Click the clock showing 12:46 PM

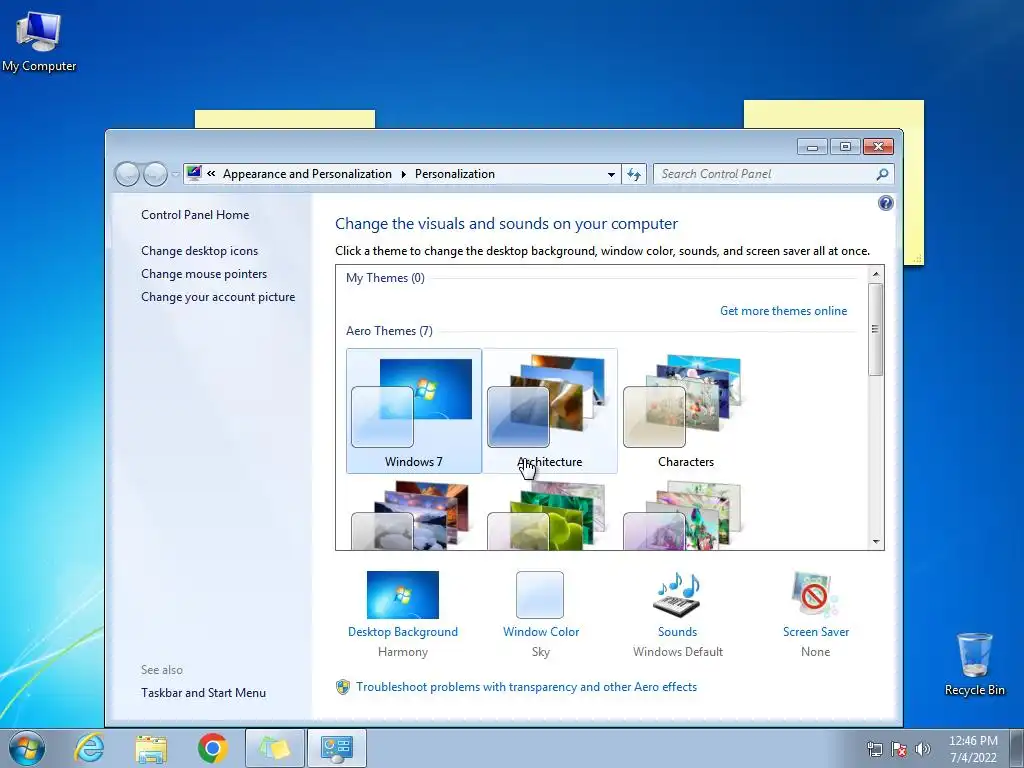coord(973,741)
